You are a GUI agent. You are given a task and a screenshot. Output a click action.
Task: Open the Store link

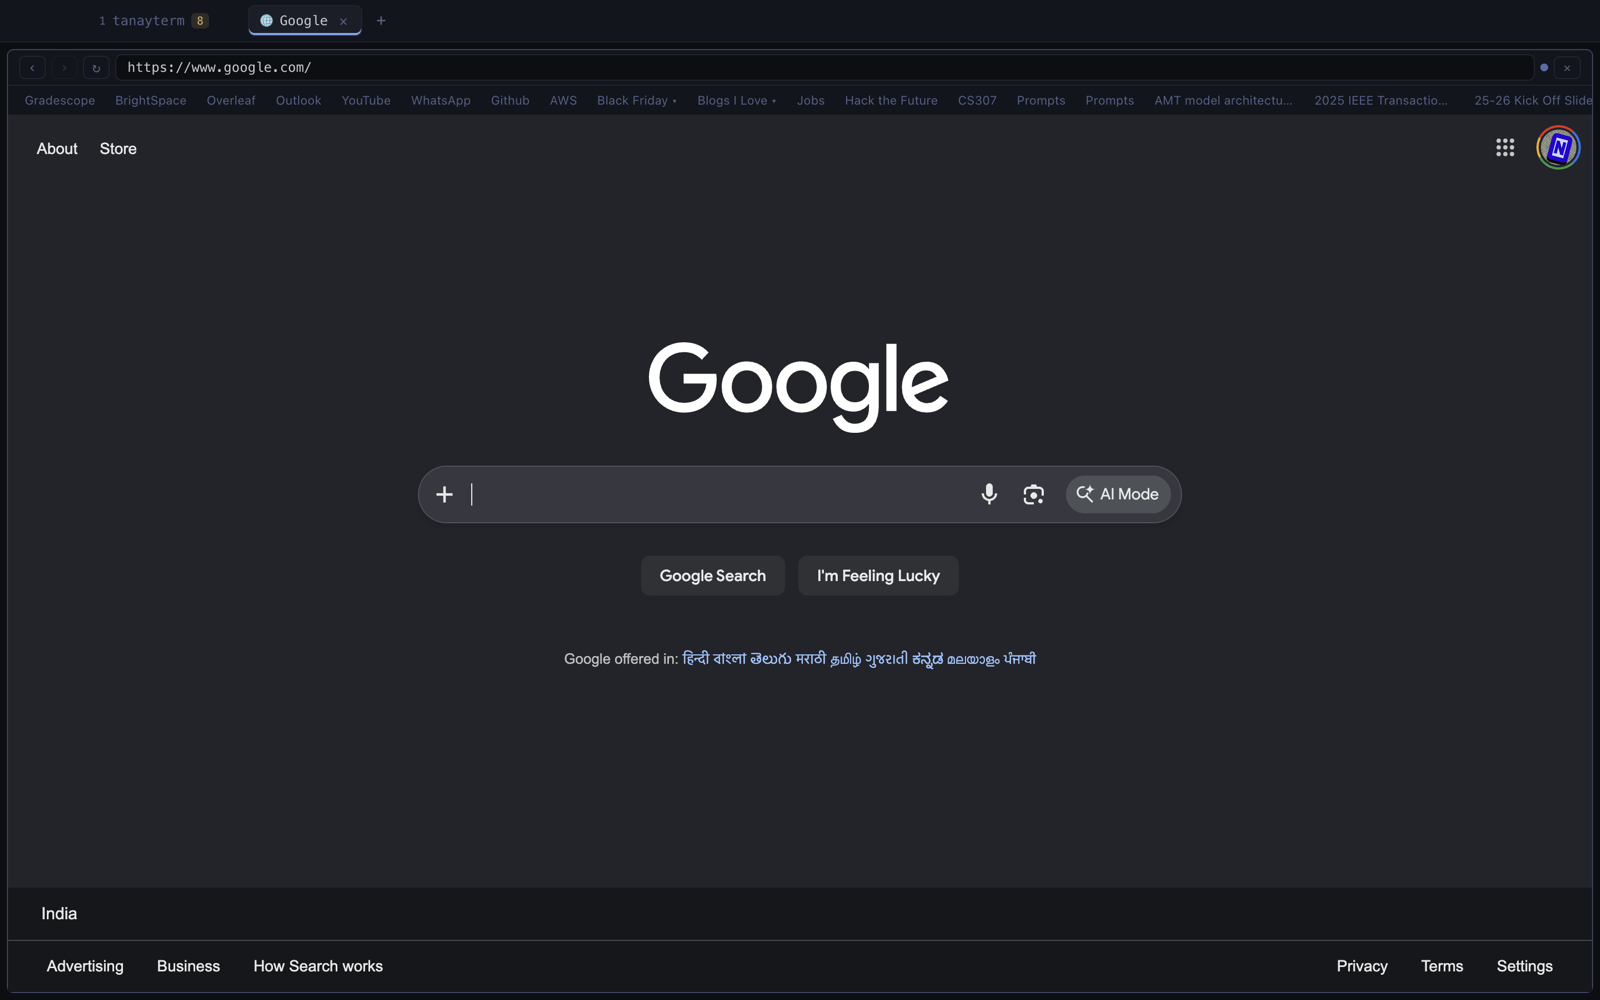pyautogui.click(x=118, y=149)
